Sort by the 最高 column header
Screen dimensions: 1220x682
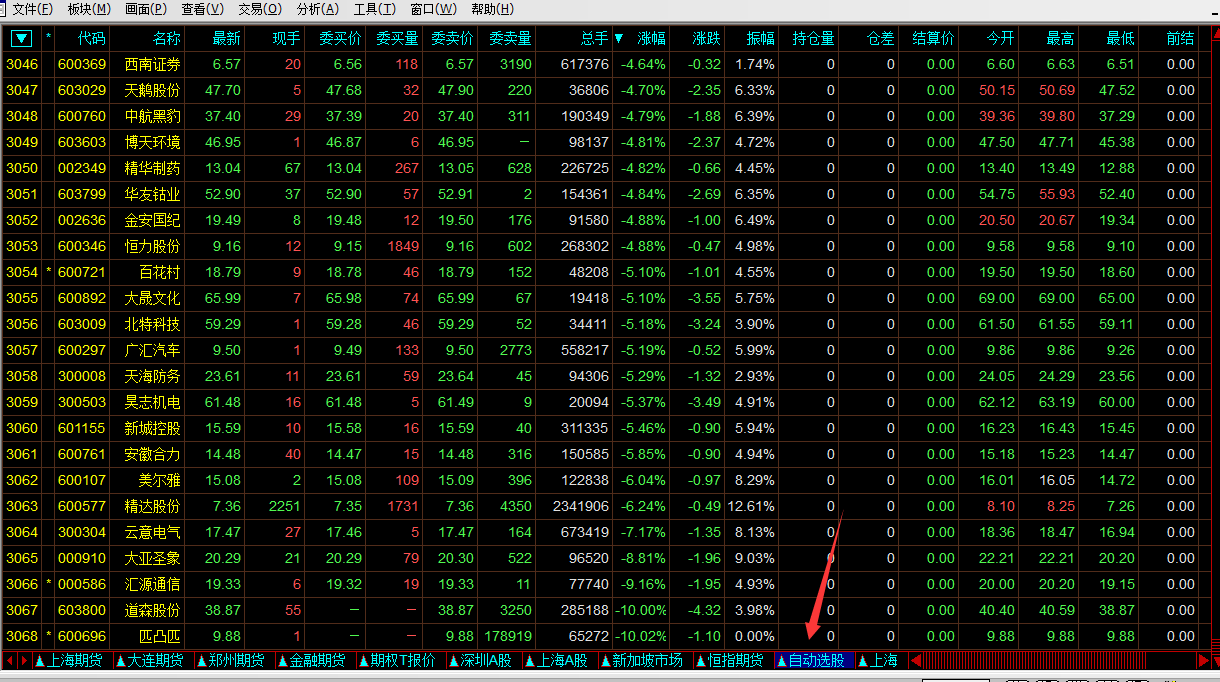point(1060,38)
